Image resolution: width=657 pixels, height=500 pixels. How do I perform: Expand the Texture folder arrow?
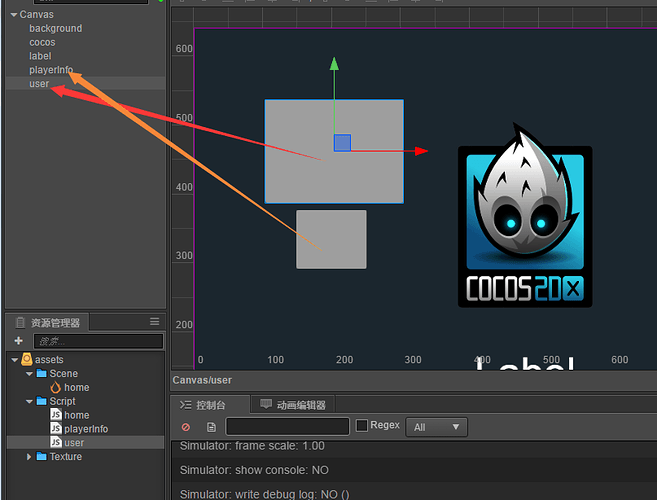point(29,456)
